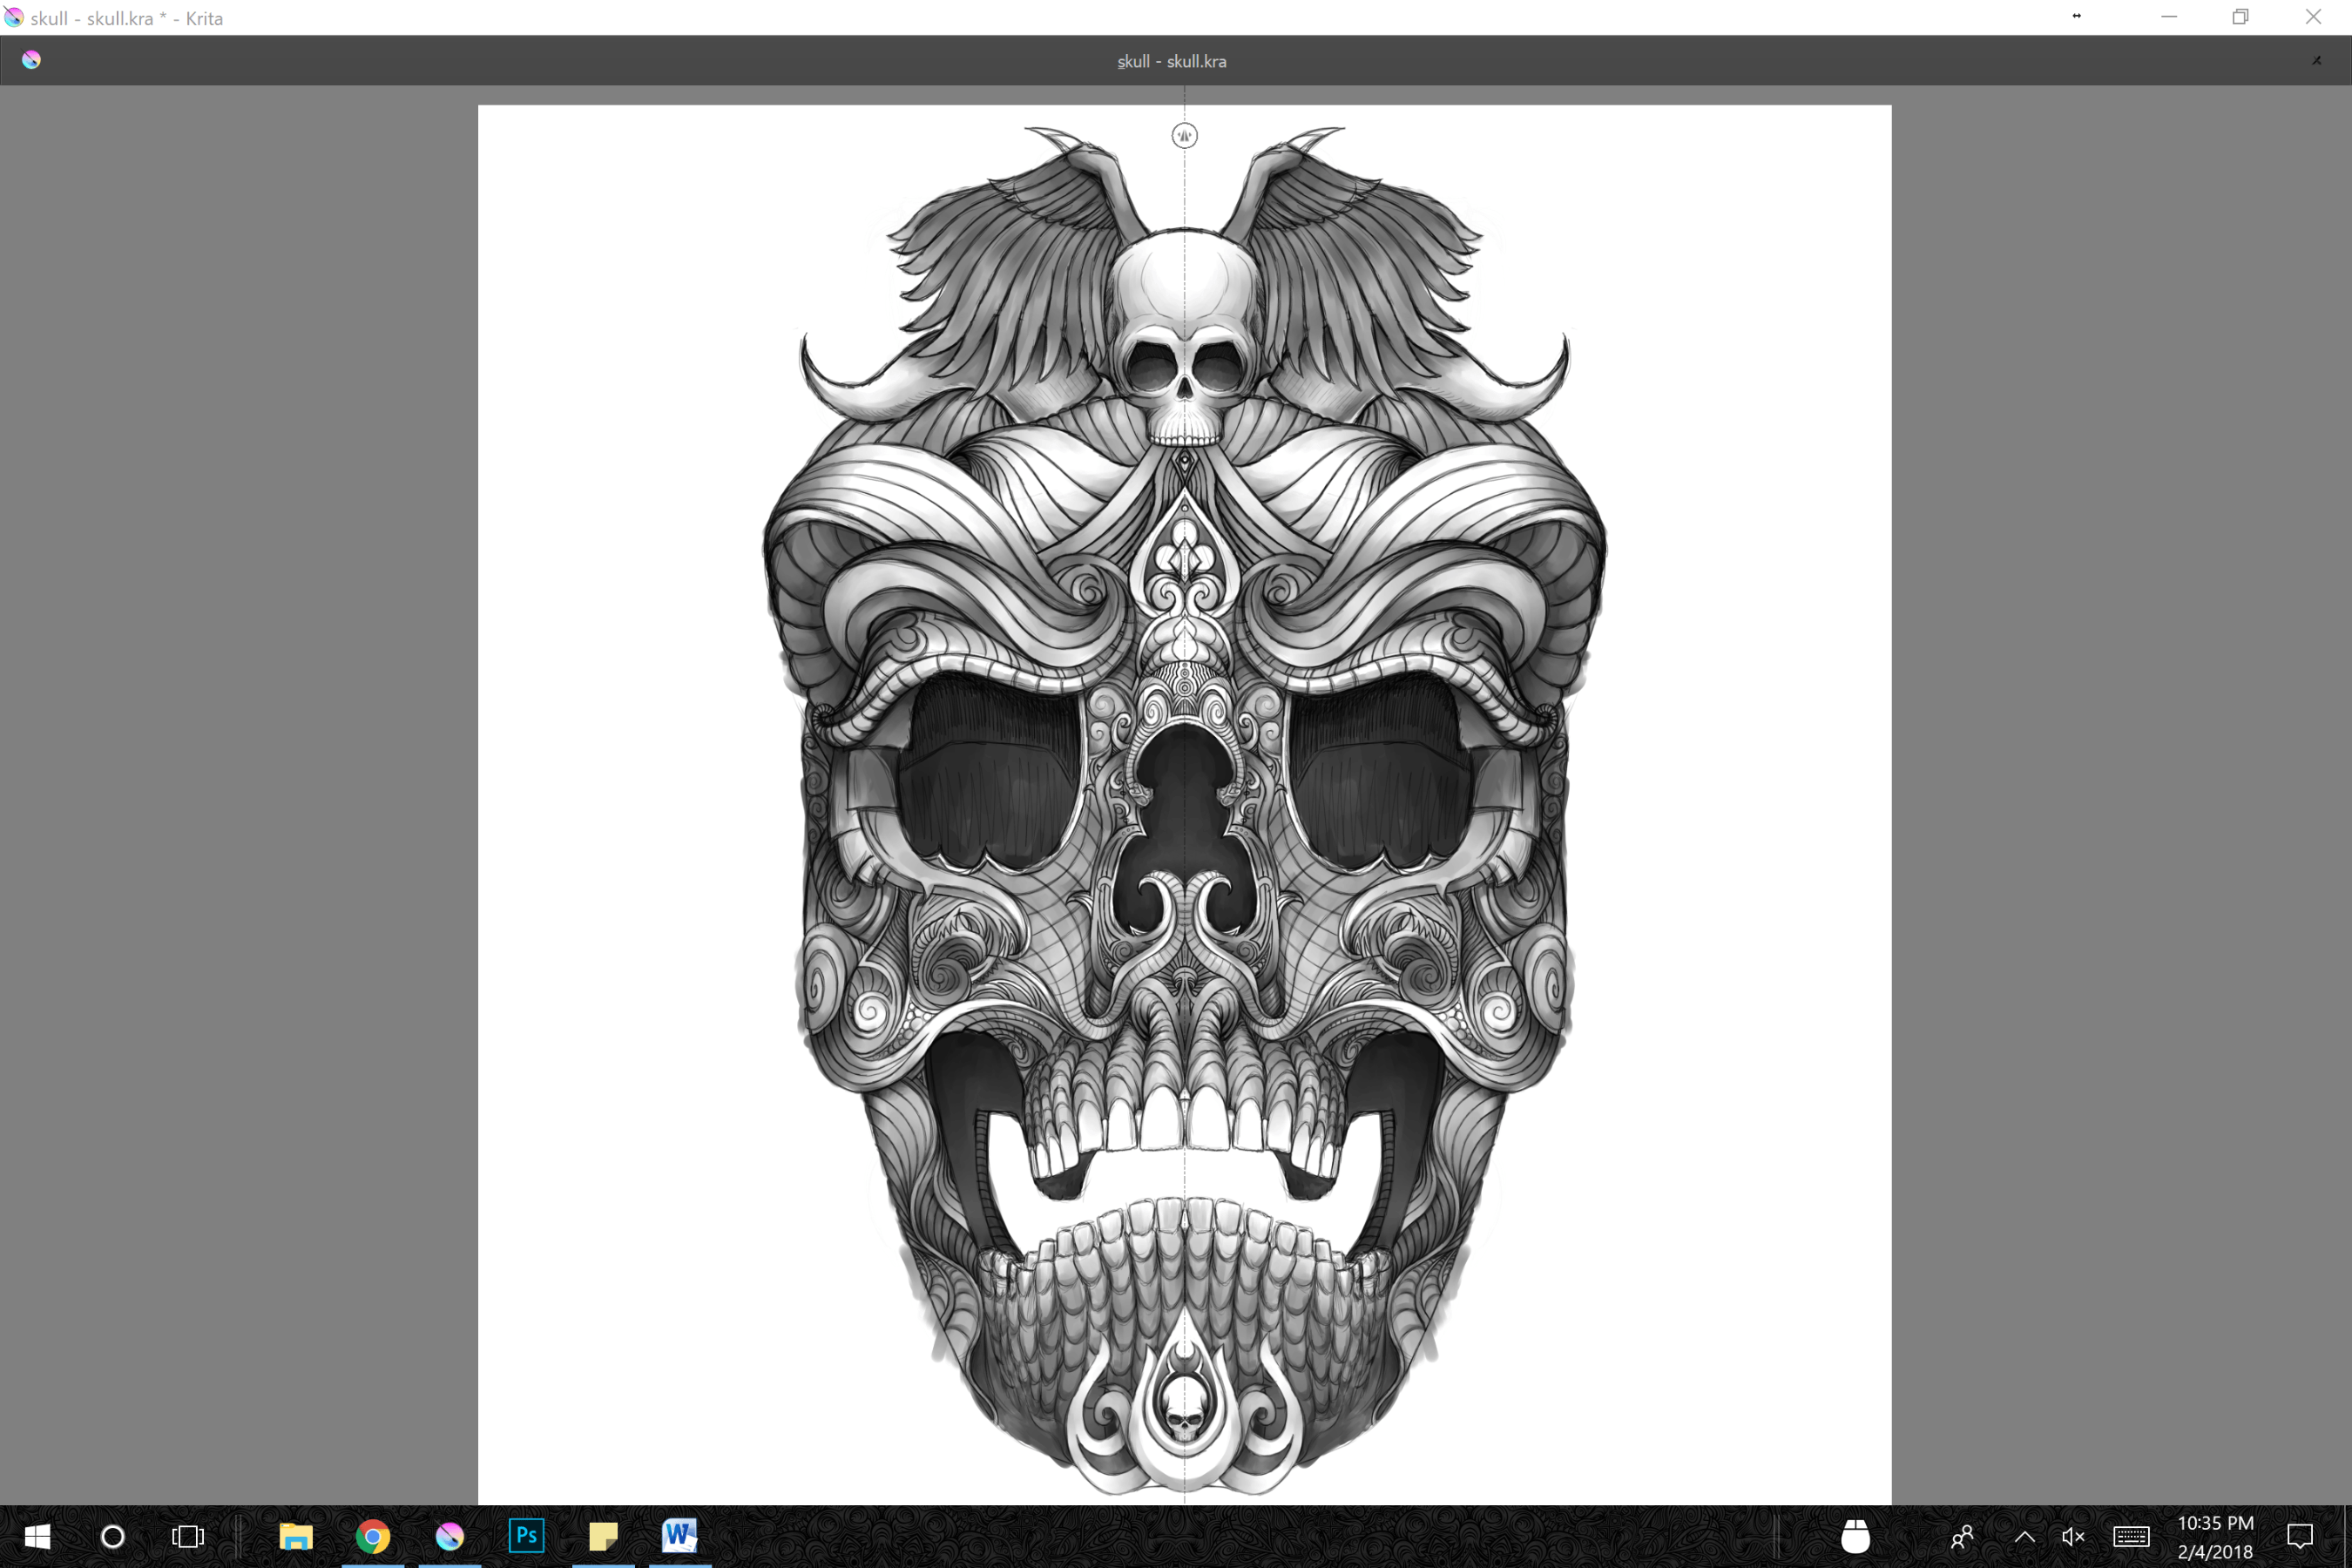
Task: Close the skull.kra document subwindow
Action: [2316, 60]
